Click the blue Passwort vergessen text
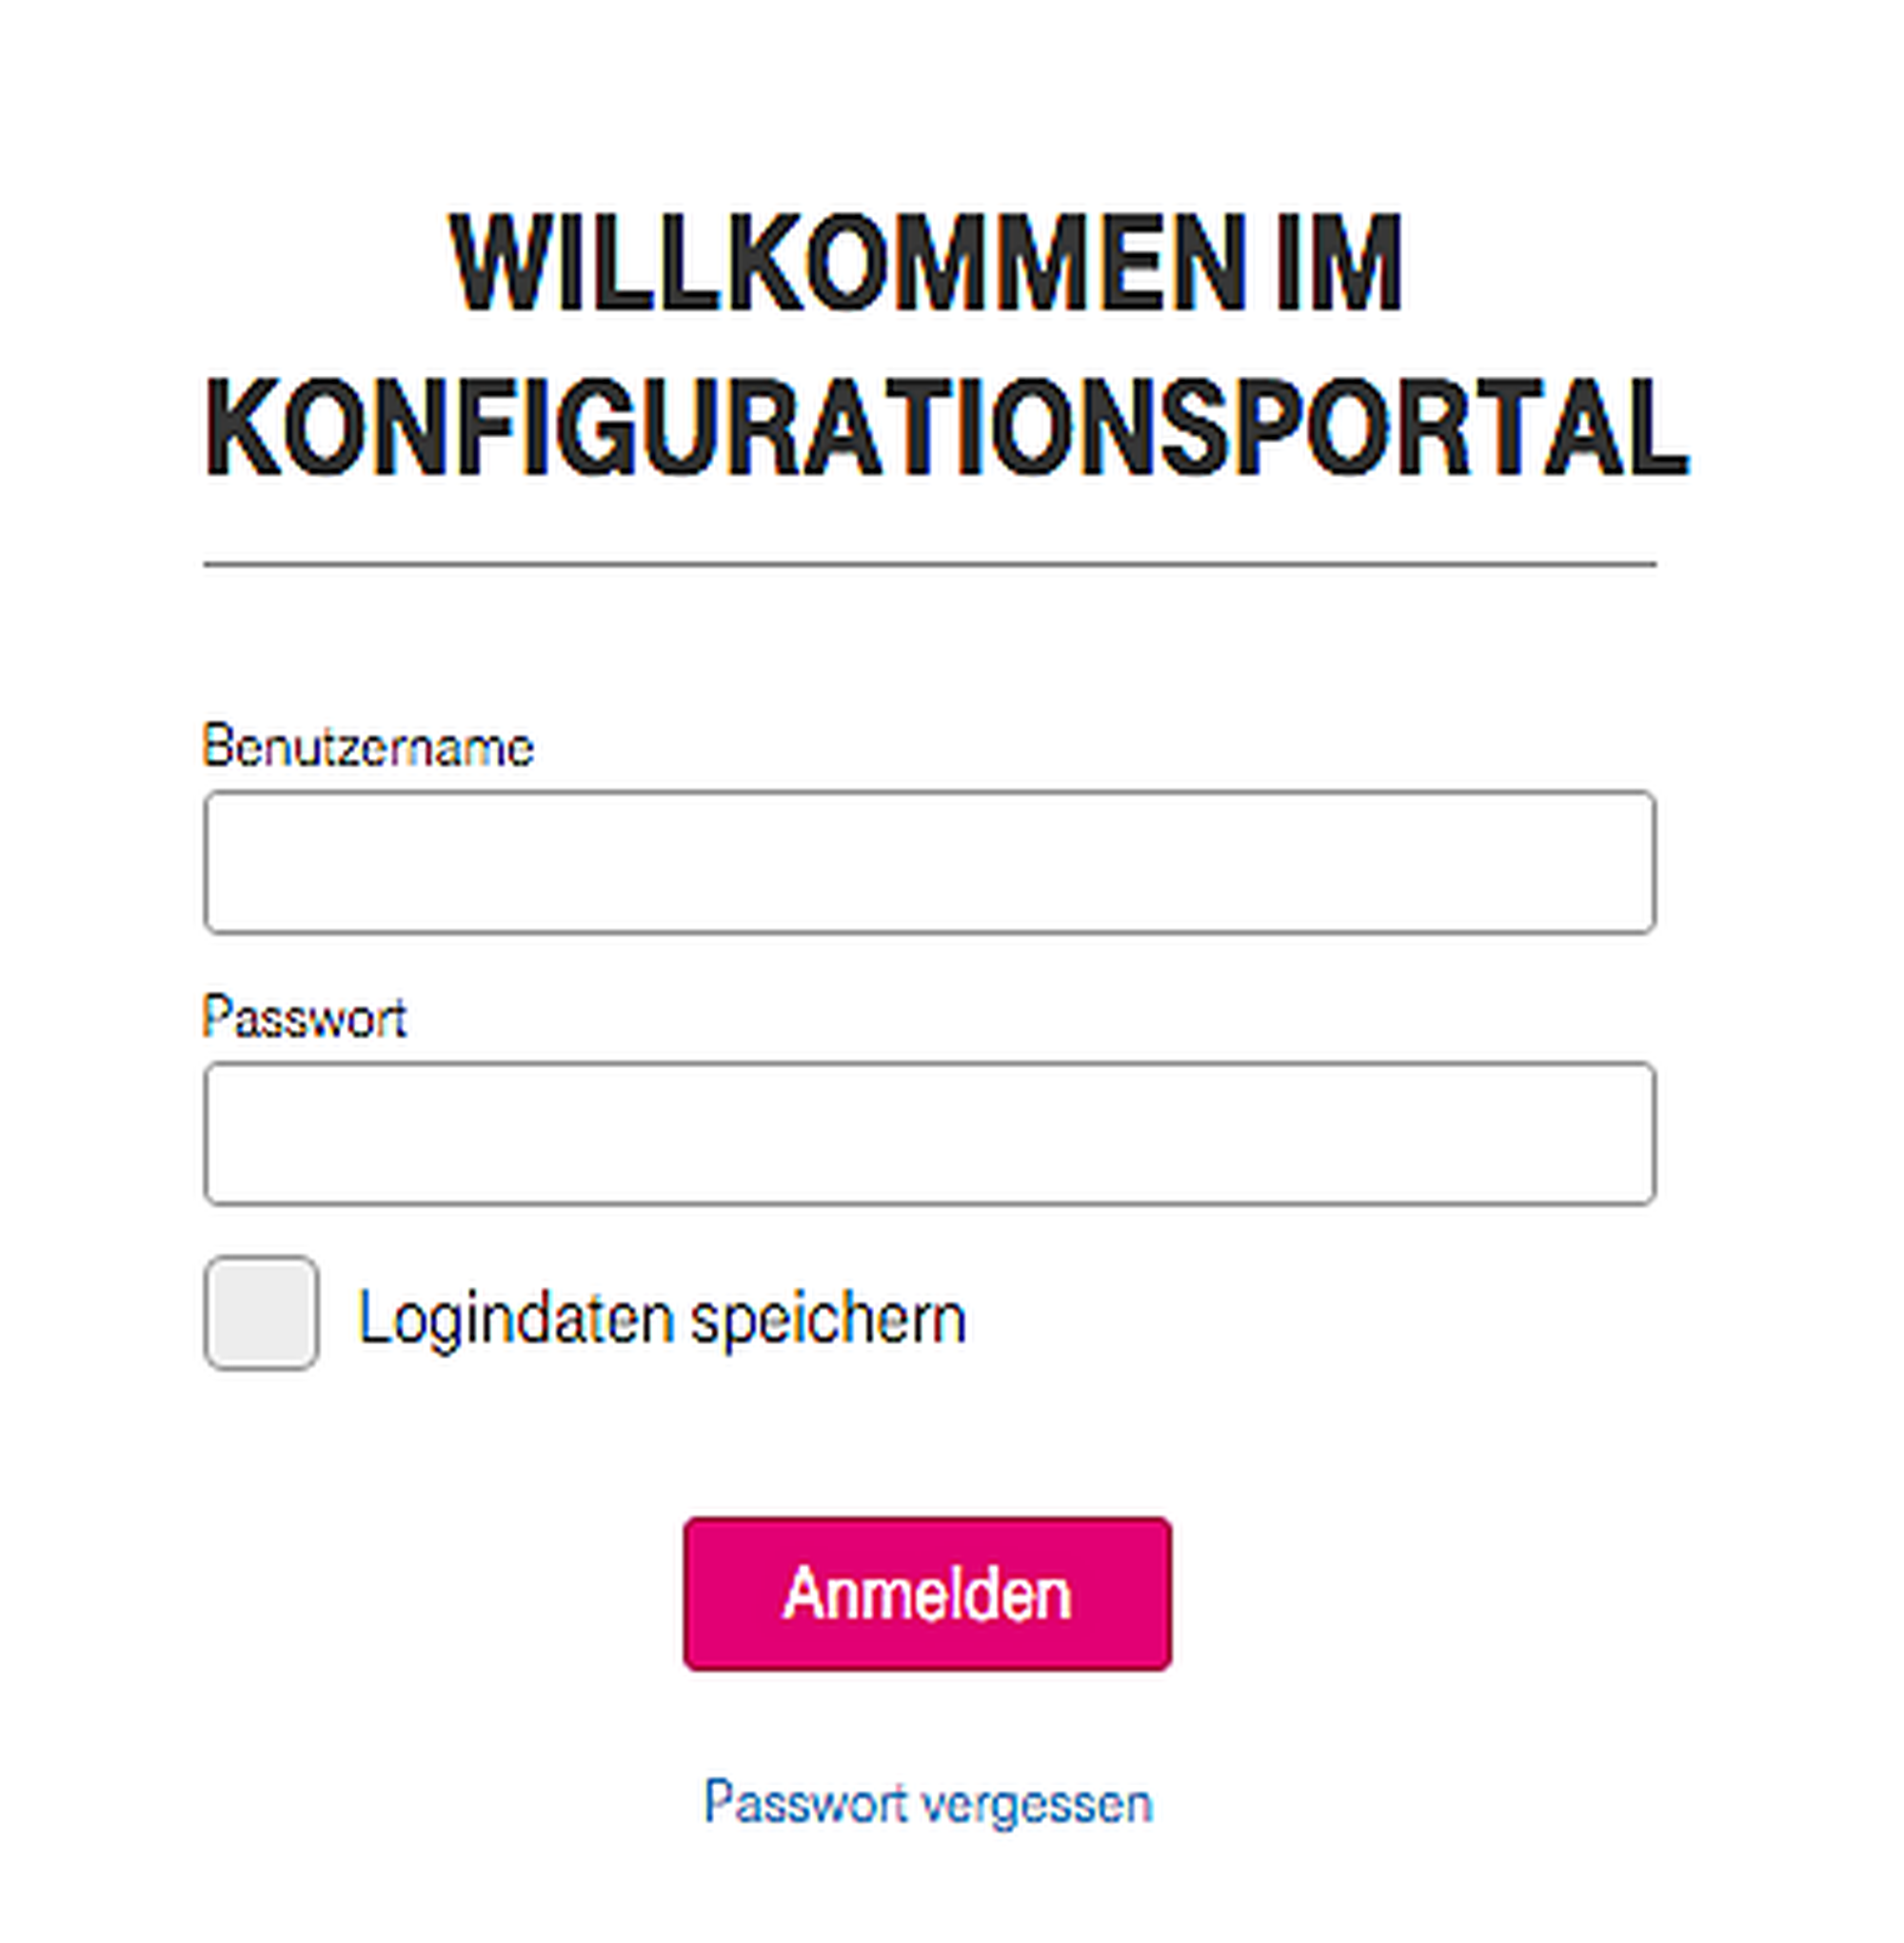 [x=928, y=1802]
